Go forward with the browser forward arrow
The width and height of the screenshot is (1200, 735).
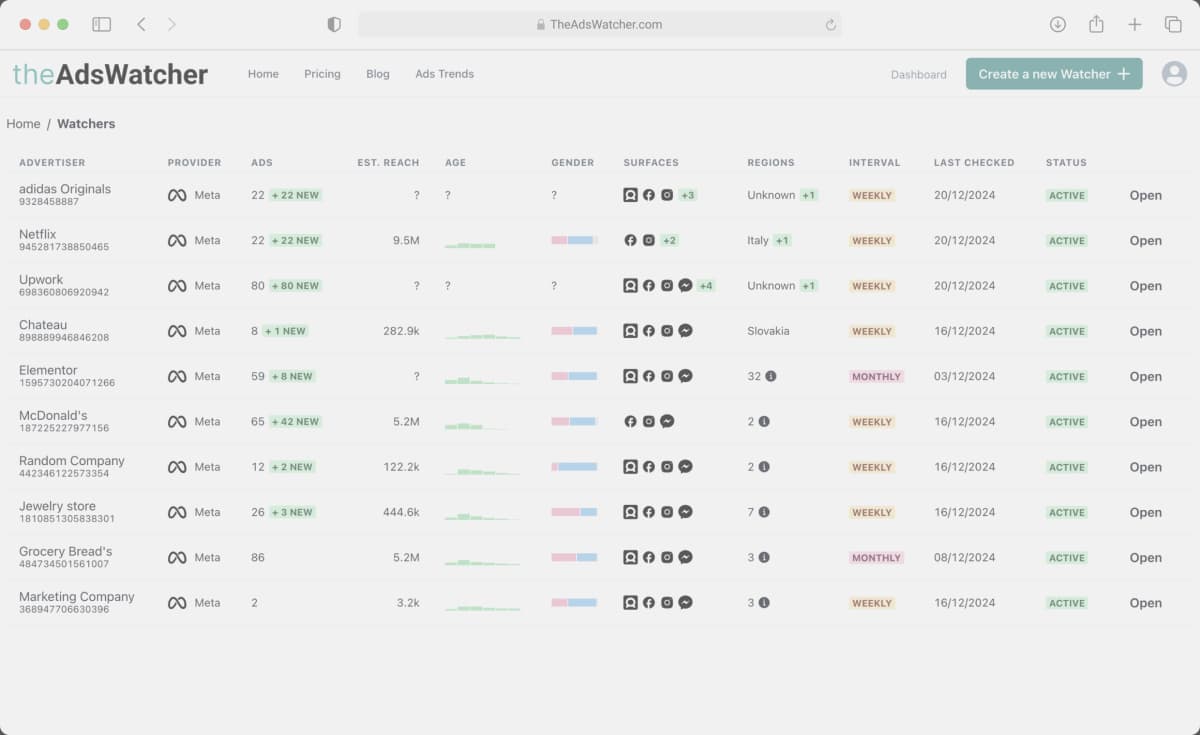click(172, 24)
